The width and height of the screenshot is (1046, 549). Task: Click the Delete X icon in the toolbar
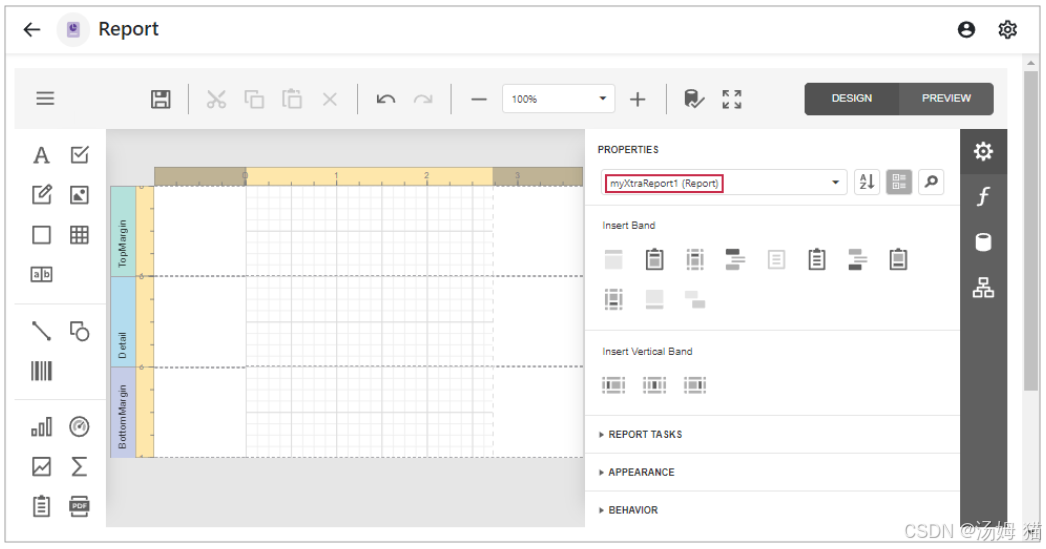[x=330, y=99]
